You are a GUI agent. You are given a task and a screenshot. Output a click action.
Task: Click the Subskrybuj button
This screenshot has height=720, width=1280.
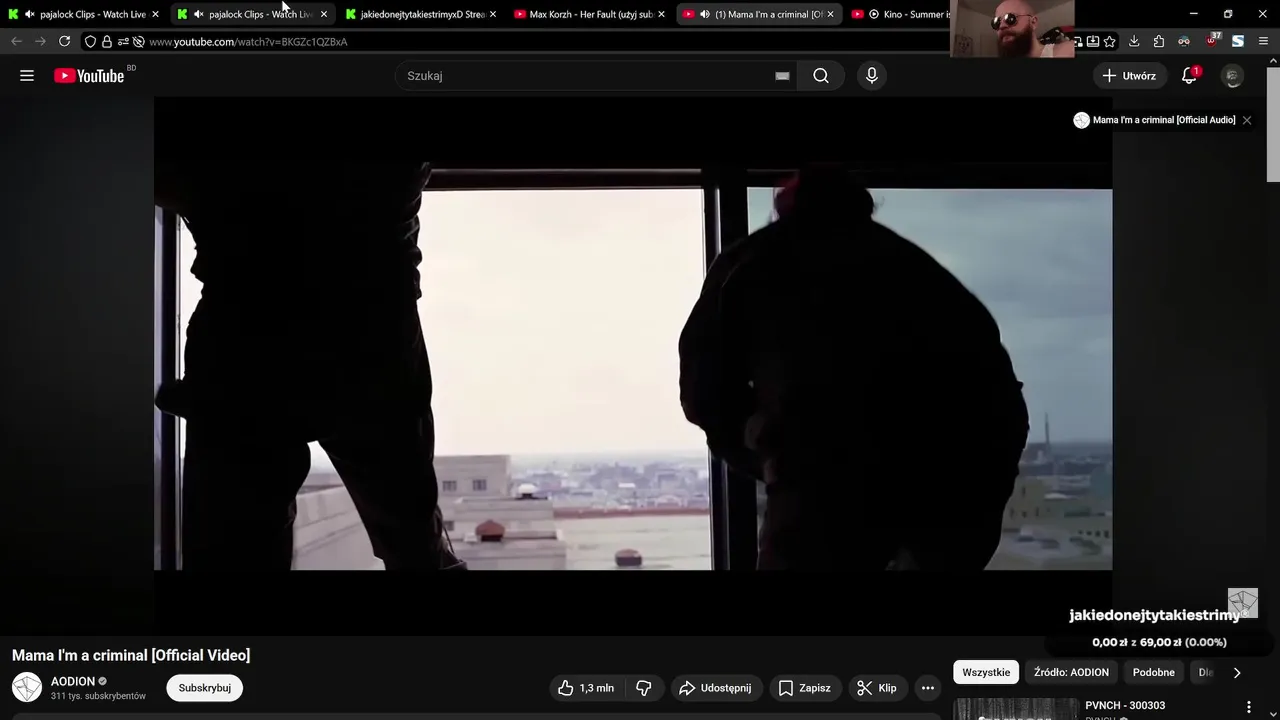coord(205,688)
